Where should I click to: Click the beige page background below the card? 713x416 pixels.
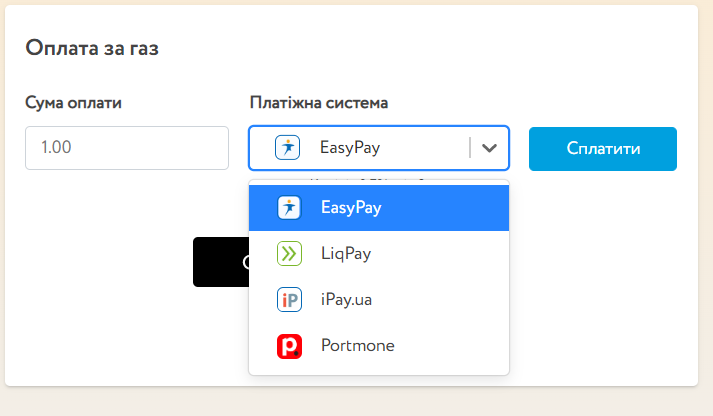pyautogui.click(x=356, y=402)
